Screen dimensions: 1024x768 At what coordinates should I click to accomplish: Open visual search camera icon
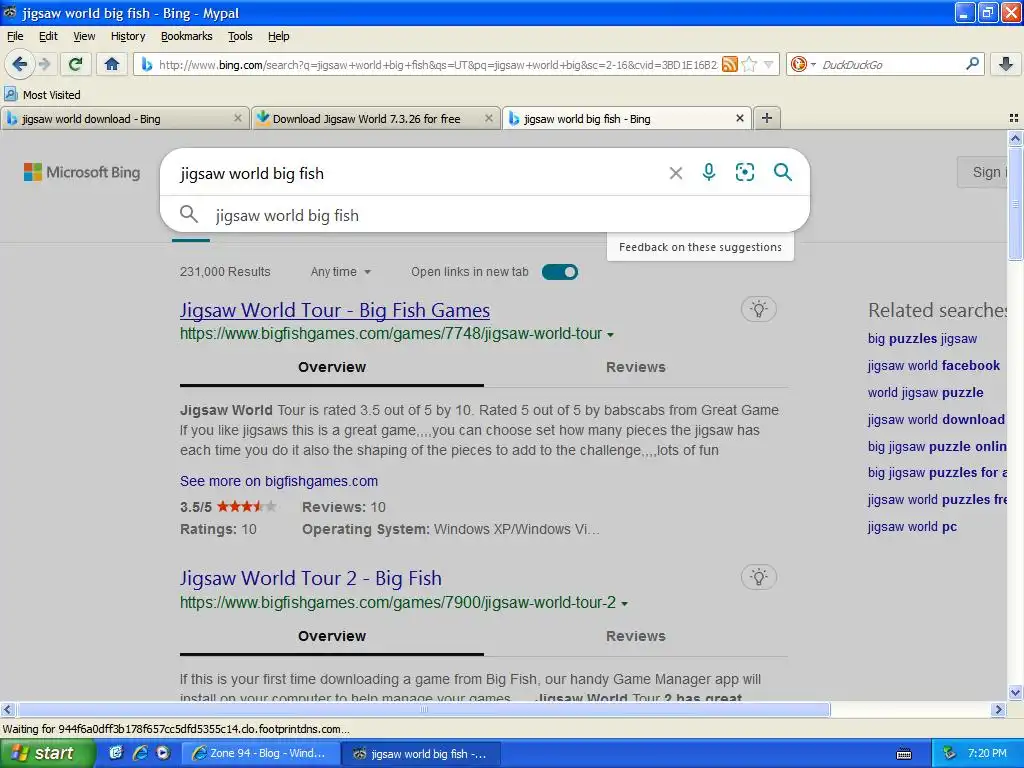(744, 172)
